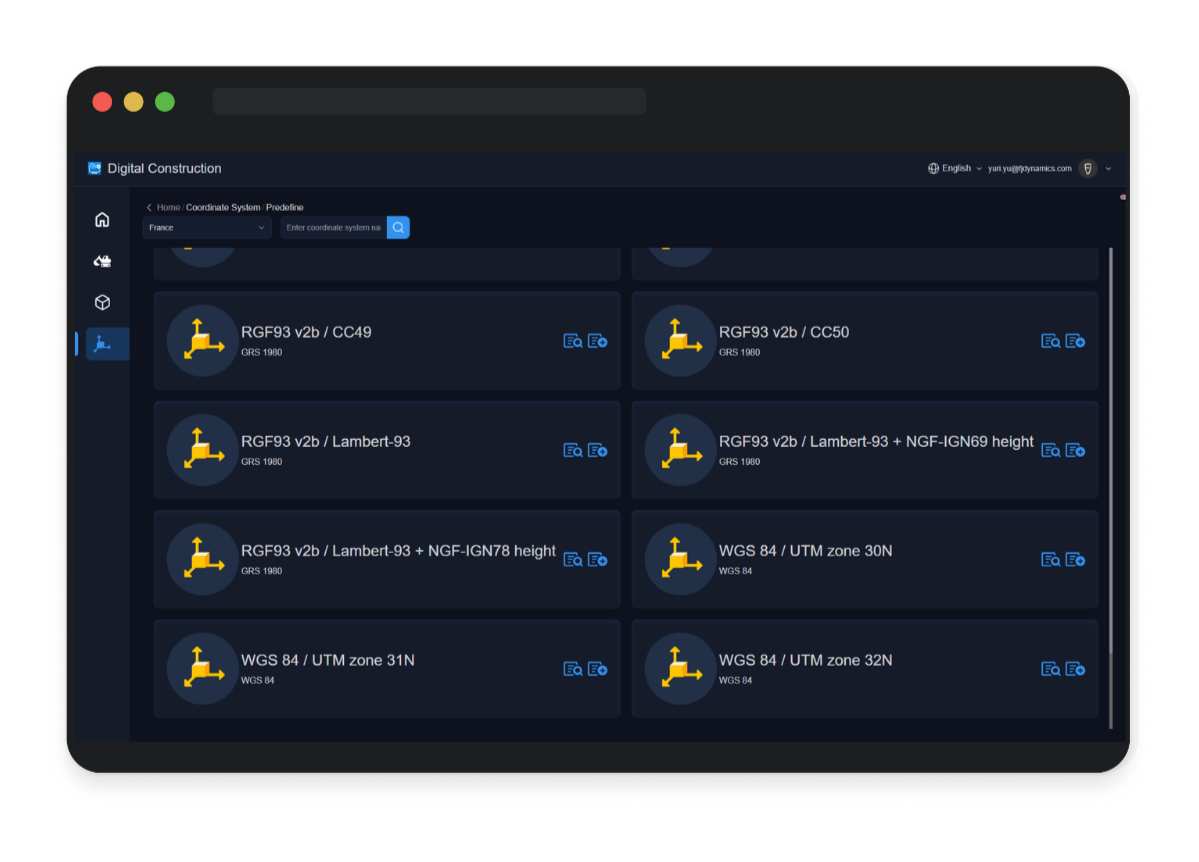The image size is (1199, 862).
Task: Open the 3D cube sidebar icon
Action: point(102,302)
